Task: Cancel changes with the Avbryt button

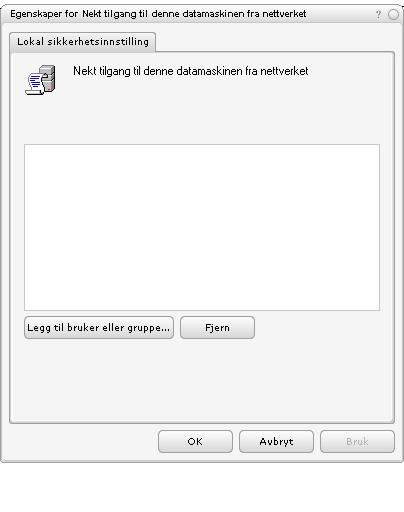Action: [x=276, y=442]
